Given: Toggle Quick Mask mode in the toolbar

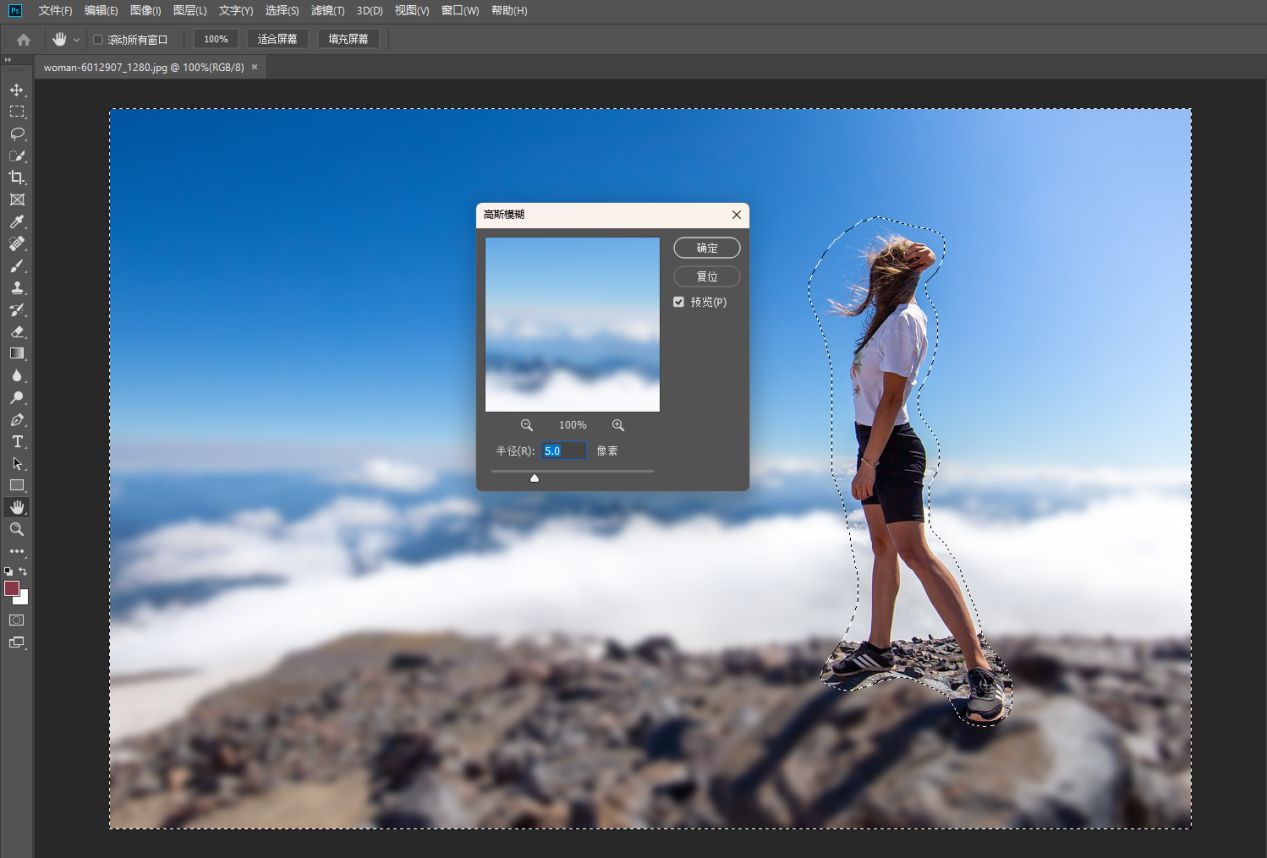Looking at the screenshot, I should (16, 619).
